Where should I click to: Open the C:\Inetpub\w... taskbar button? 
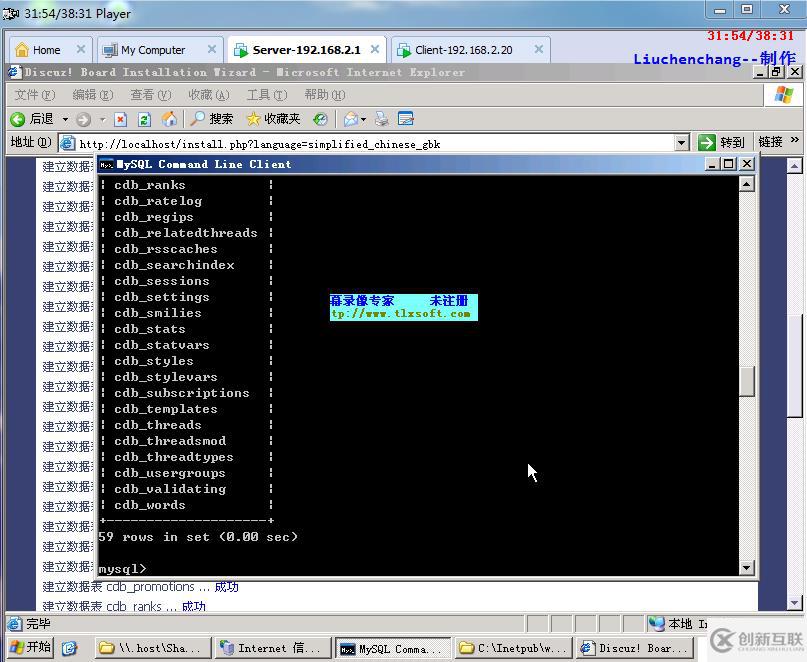point(513,648)
